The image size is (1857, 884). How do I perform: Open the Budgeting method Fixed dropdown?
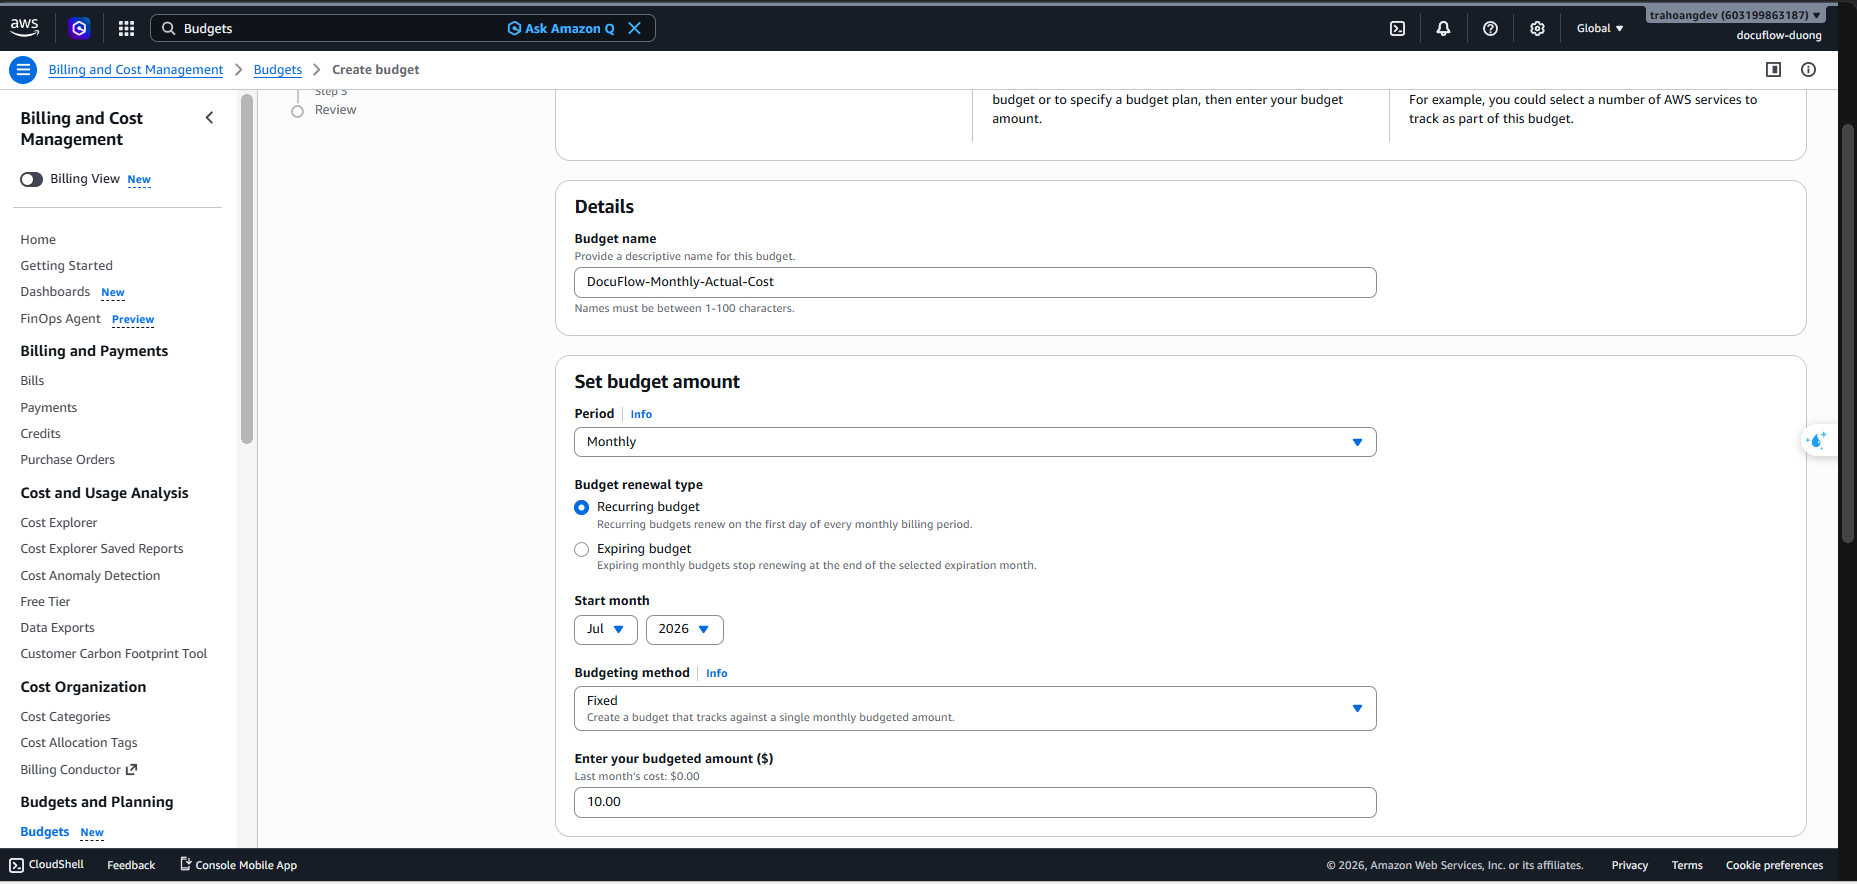tap(975, 708)
